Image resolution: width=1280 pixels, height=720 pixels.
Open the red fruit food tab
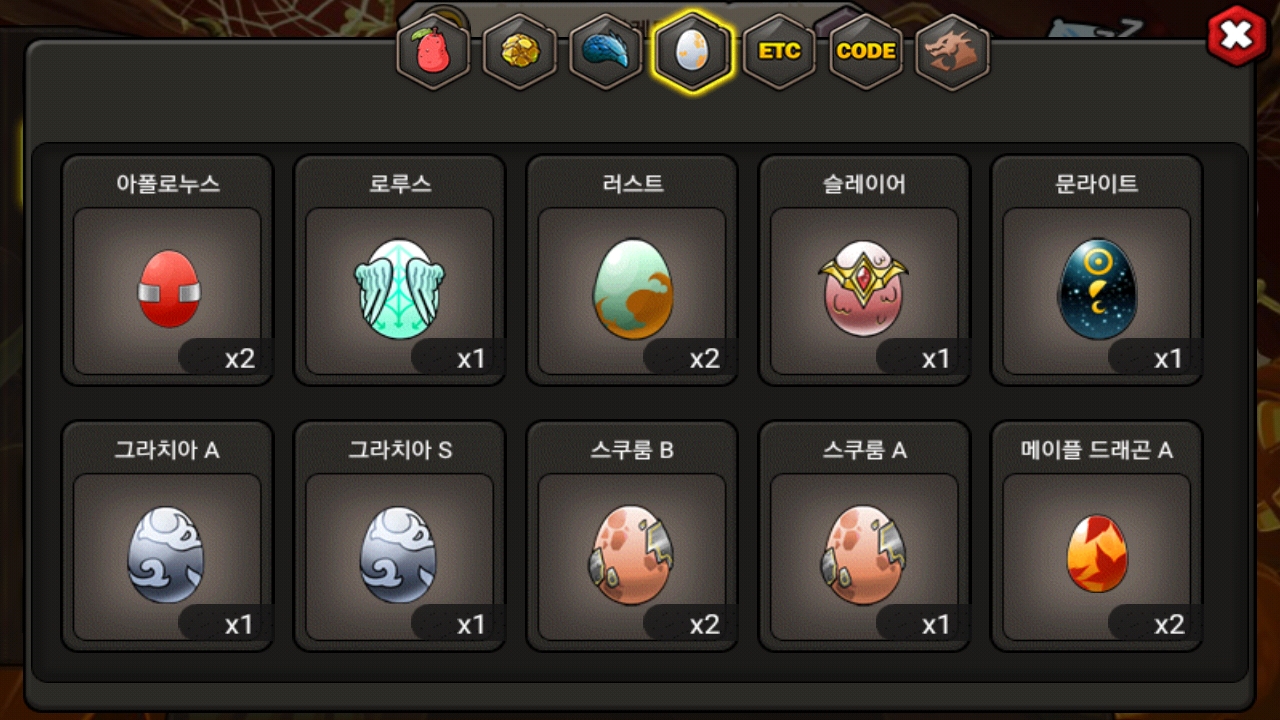[433, 51]
